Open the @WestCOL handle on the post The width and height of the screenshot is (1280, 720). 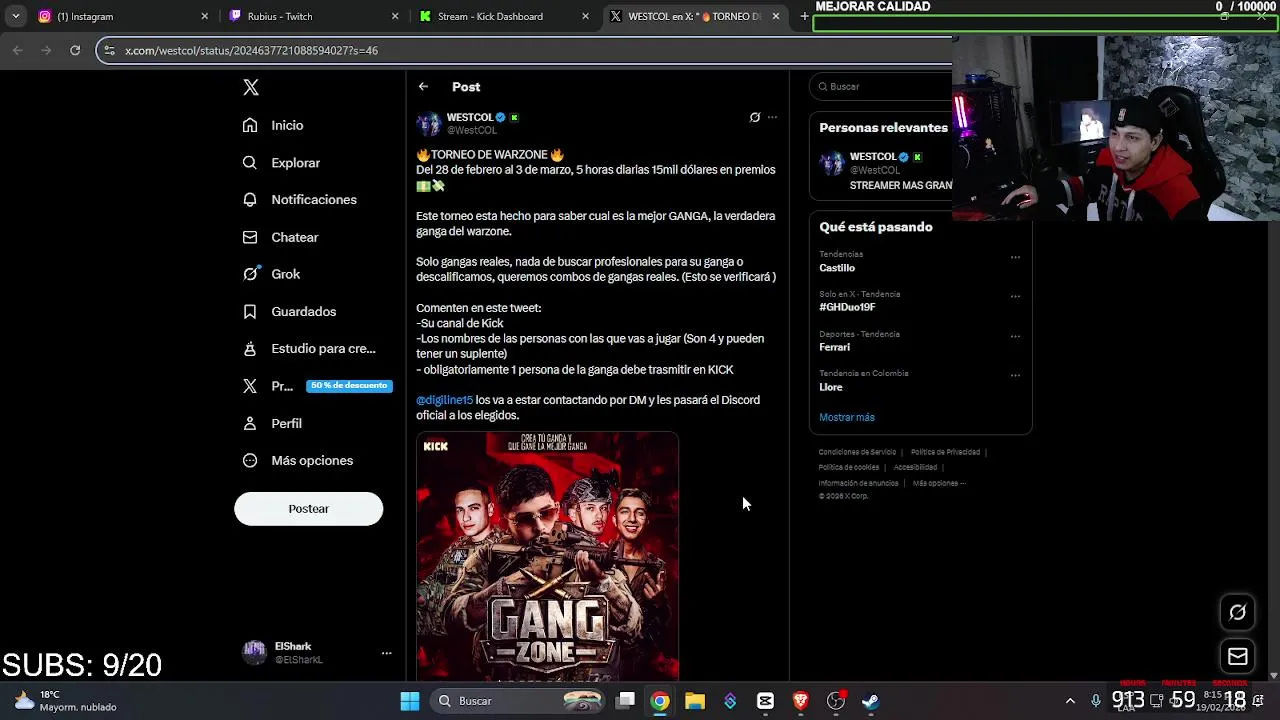[x=472, y=130]
